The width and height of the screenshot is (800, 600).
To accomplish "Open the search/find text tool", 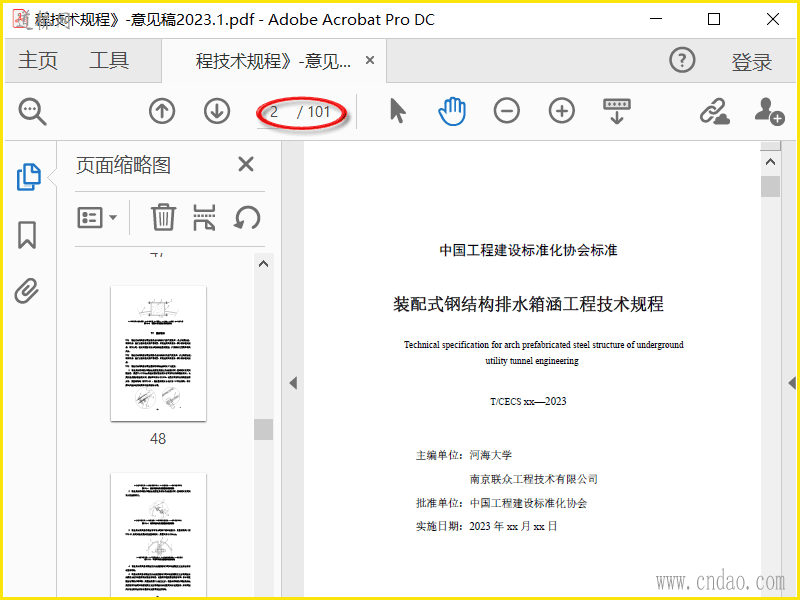I will (33, 112).
